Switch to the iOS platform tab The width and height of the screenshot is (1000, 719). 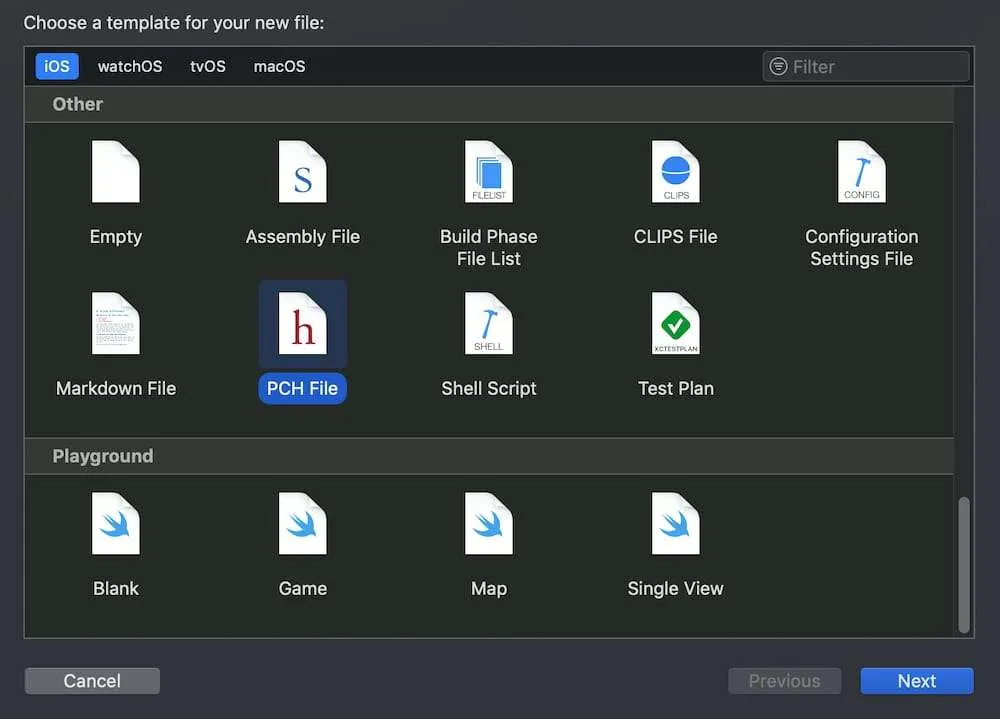(x=57, y=66)
